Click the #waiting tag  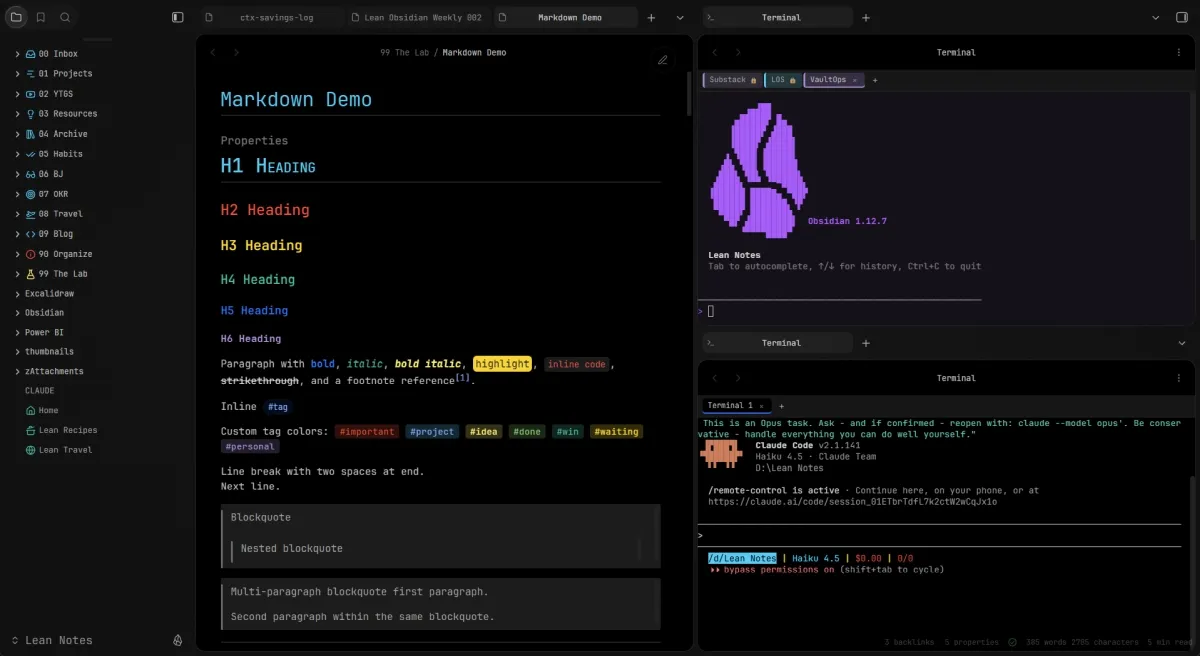click(x=616, y=432)
